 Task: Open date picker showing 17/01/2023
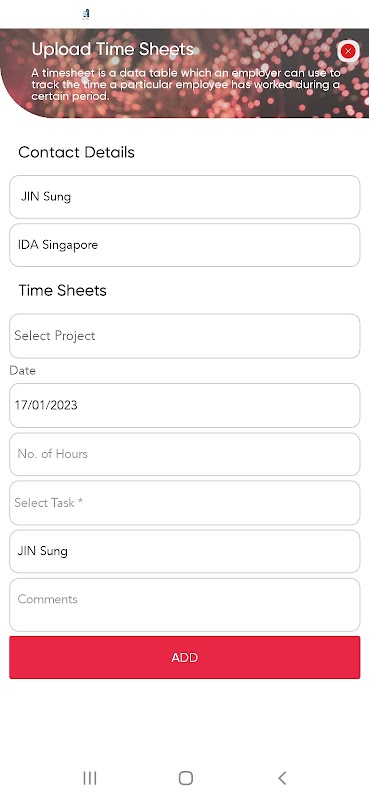click(x=185, y=405)
